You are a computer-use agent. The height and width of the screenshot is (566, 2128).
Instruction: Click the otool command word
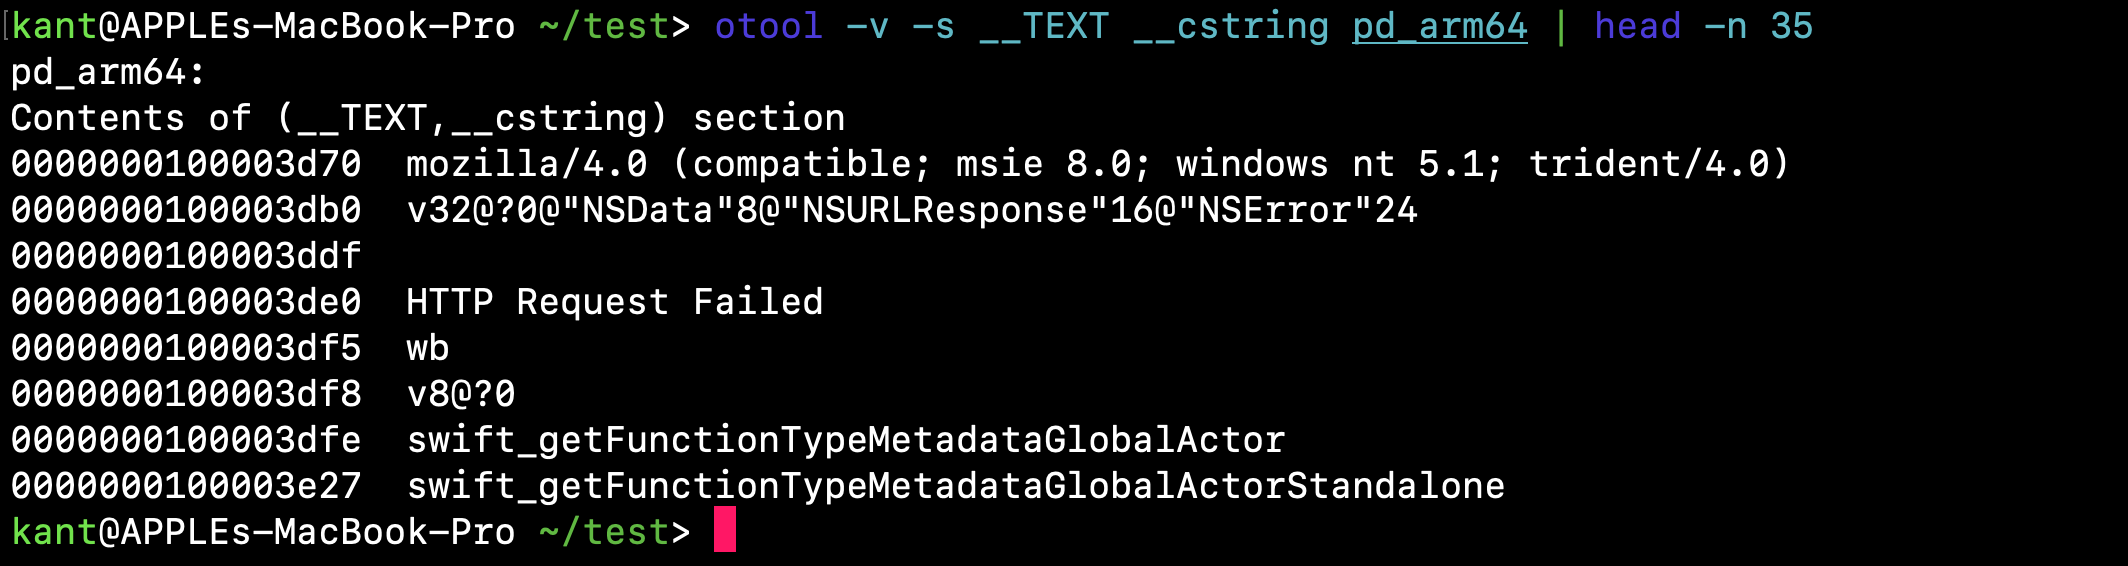click(x=768, y=27)
